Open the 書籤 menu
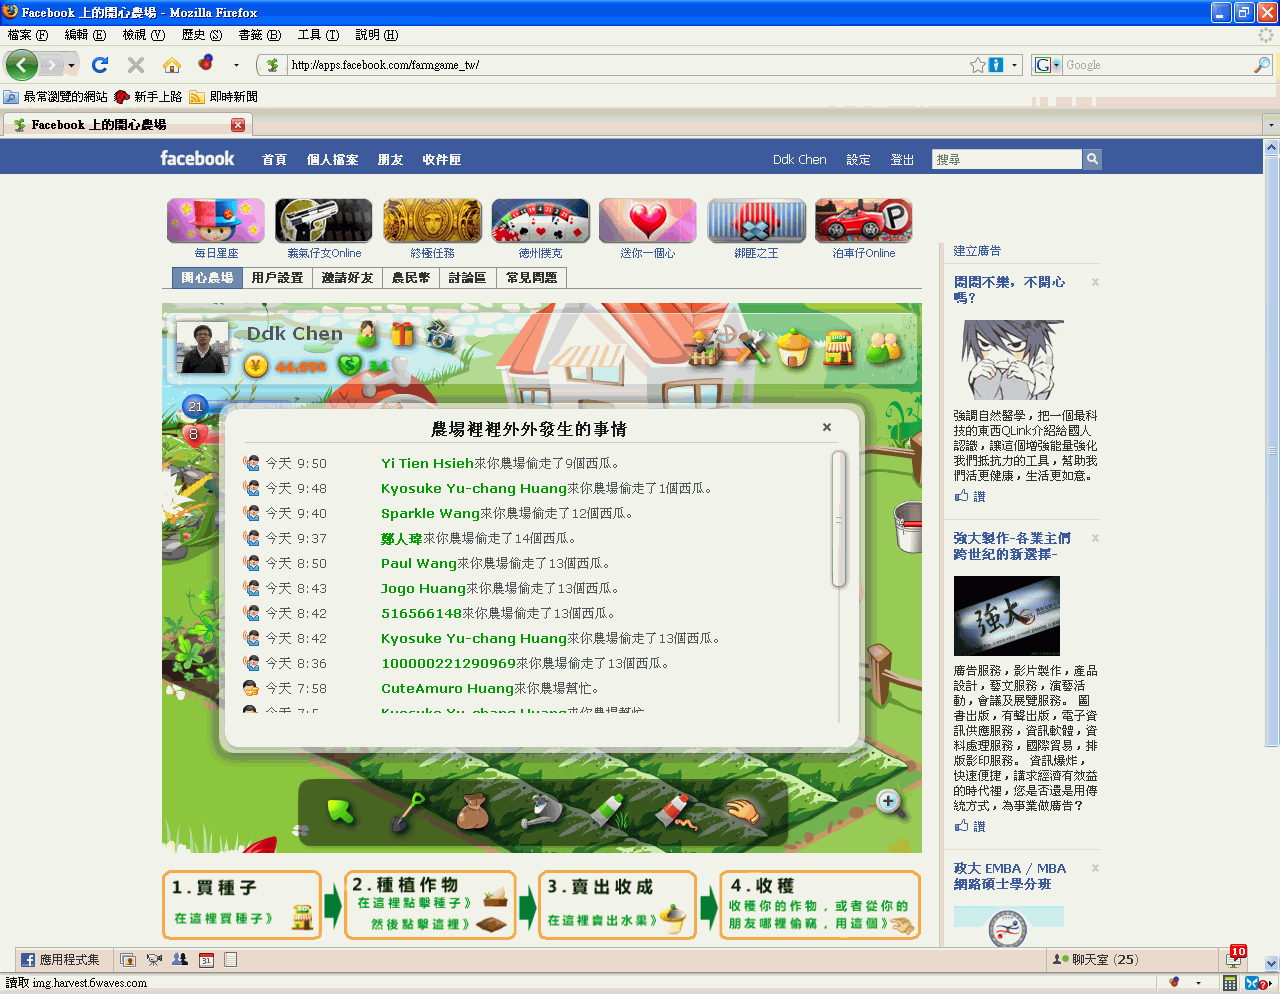Viewport: 1280px width, 994px height. 259,35
